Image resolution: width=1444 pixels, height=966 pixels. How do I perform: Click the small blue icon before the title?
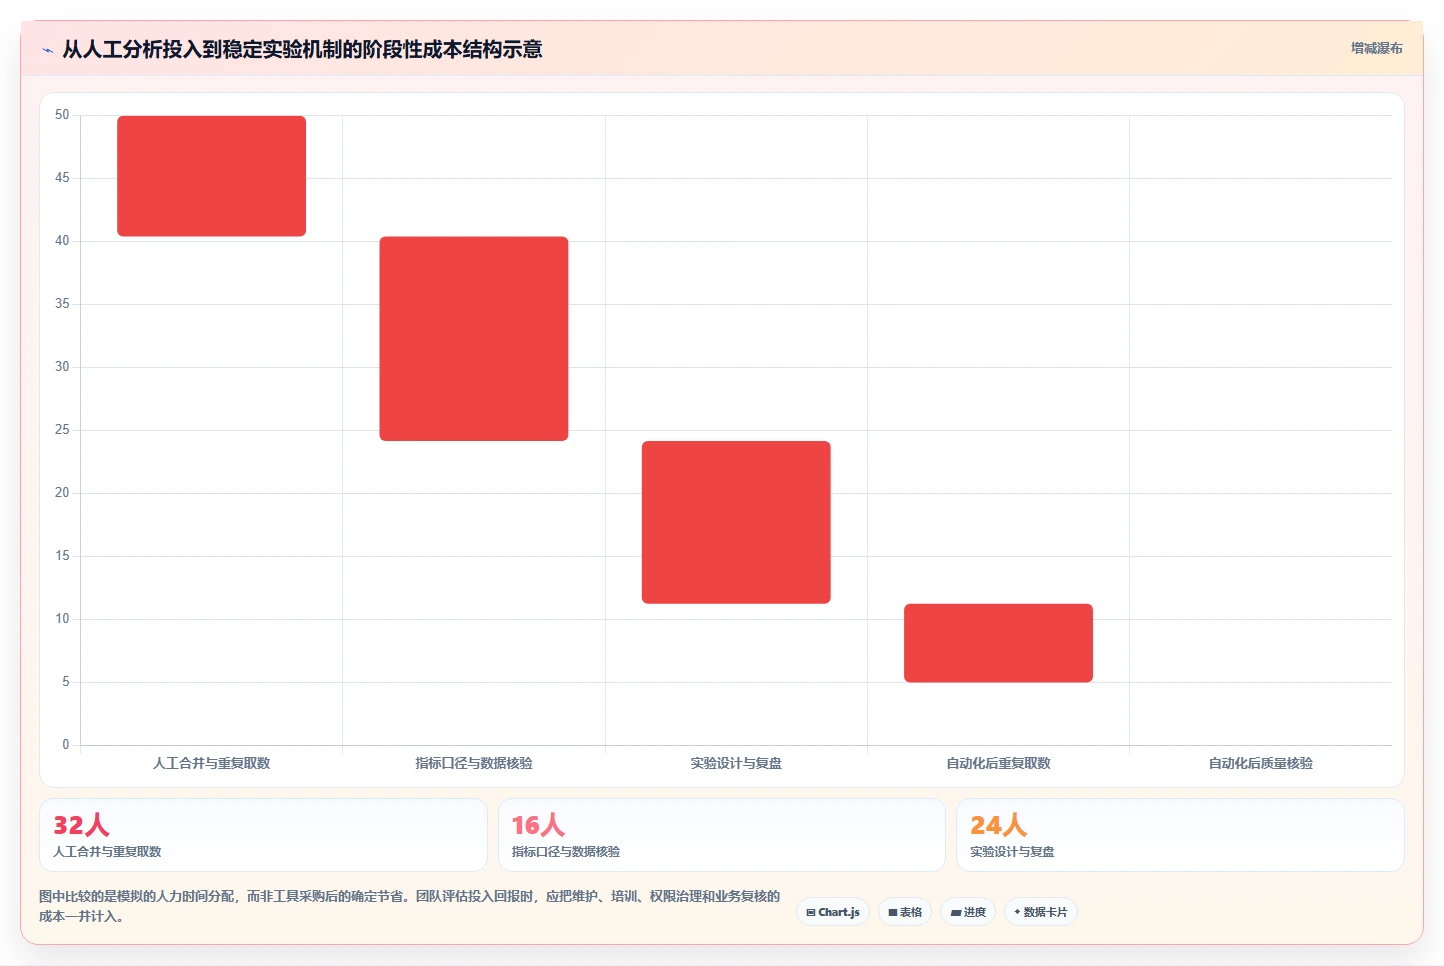[47, 50]
